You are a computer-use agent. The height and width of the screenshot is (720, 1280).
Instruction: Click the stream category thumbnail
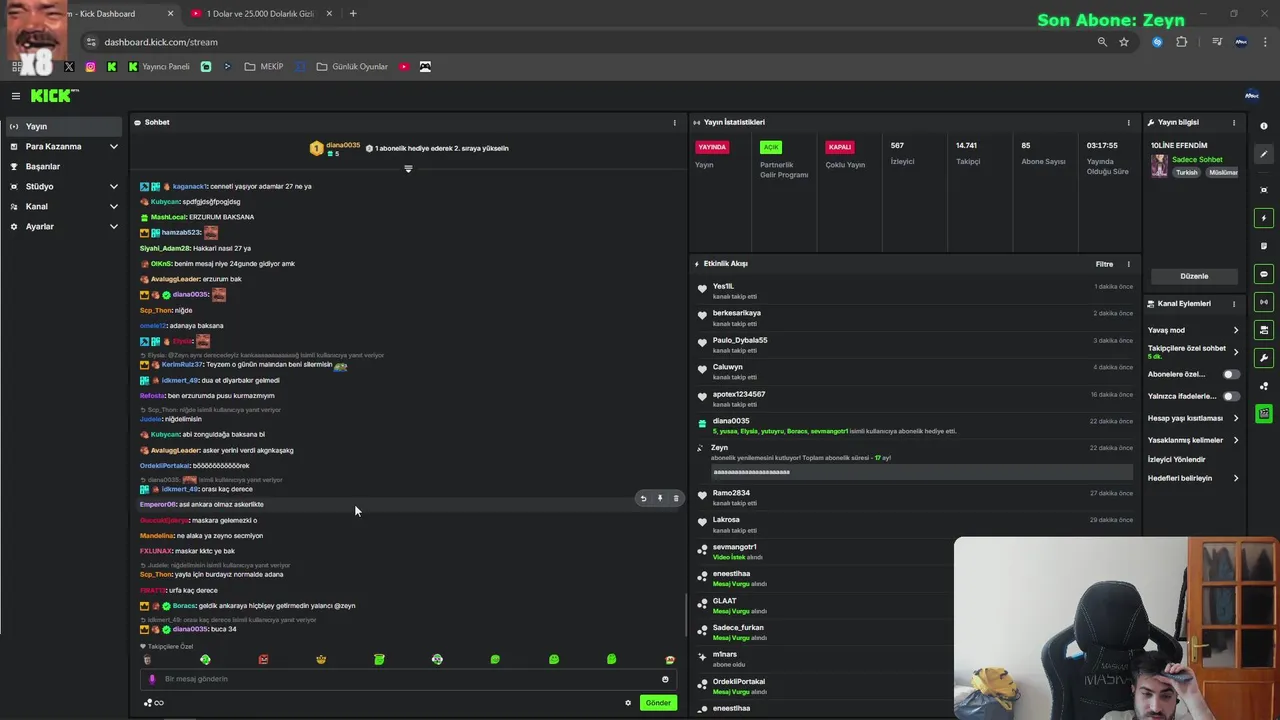click(x=1159, y=166)
